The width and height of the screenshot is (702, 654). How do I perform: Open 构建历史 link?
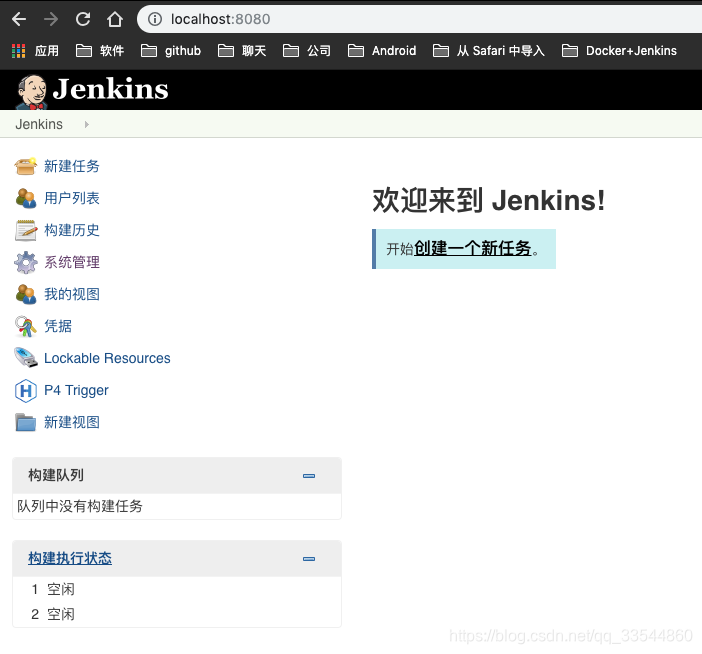tap(72, 231)
